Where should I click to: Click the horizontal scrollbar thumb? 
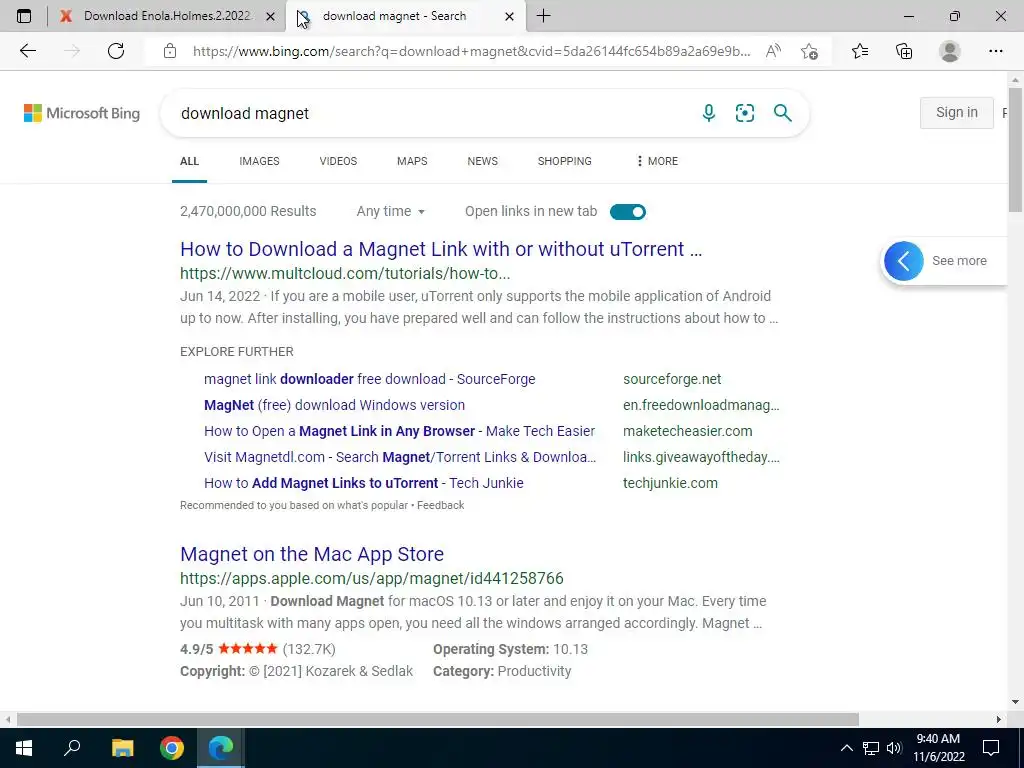click(438, 719)
